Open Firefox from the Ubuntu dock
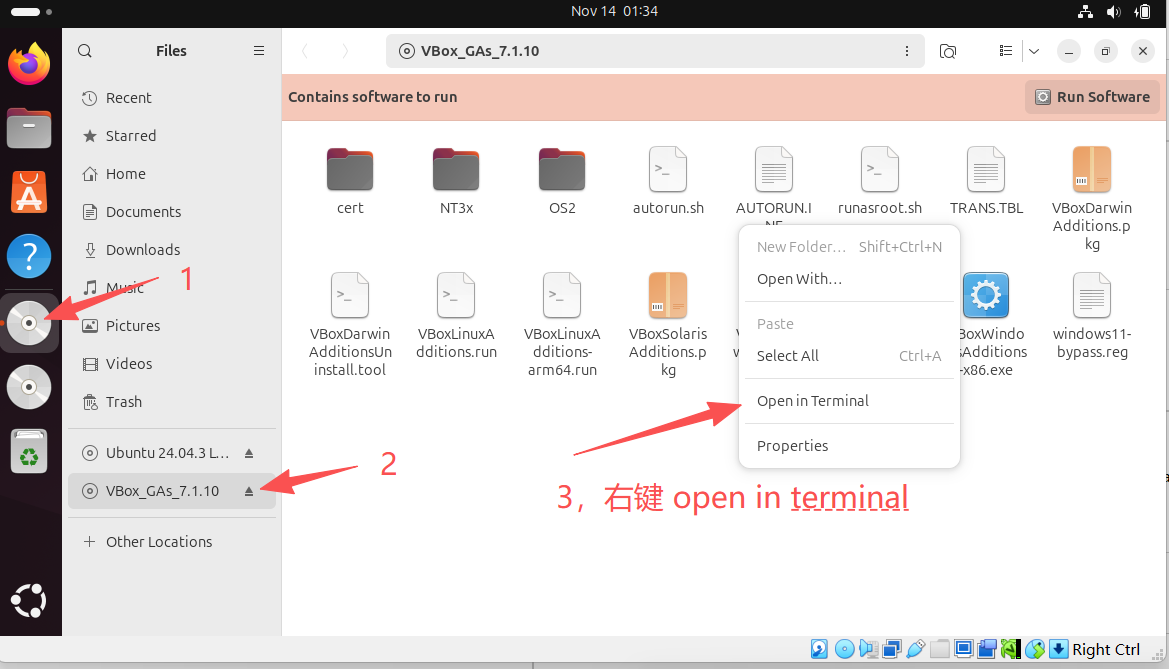1169x669 pixels. 29,63
